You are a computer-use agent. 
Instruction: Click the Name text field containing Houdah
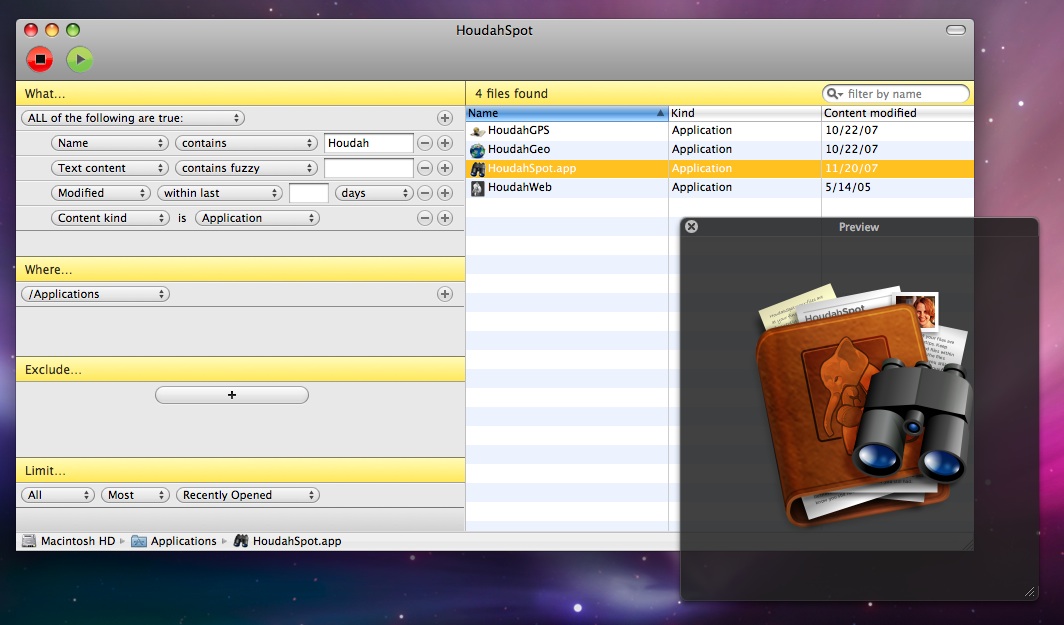click(x=368, y=143)
